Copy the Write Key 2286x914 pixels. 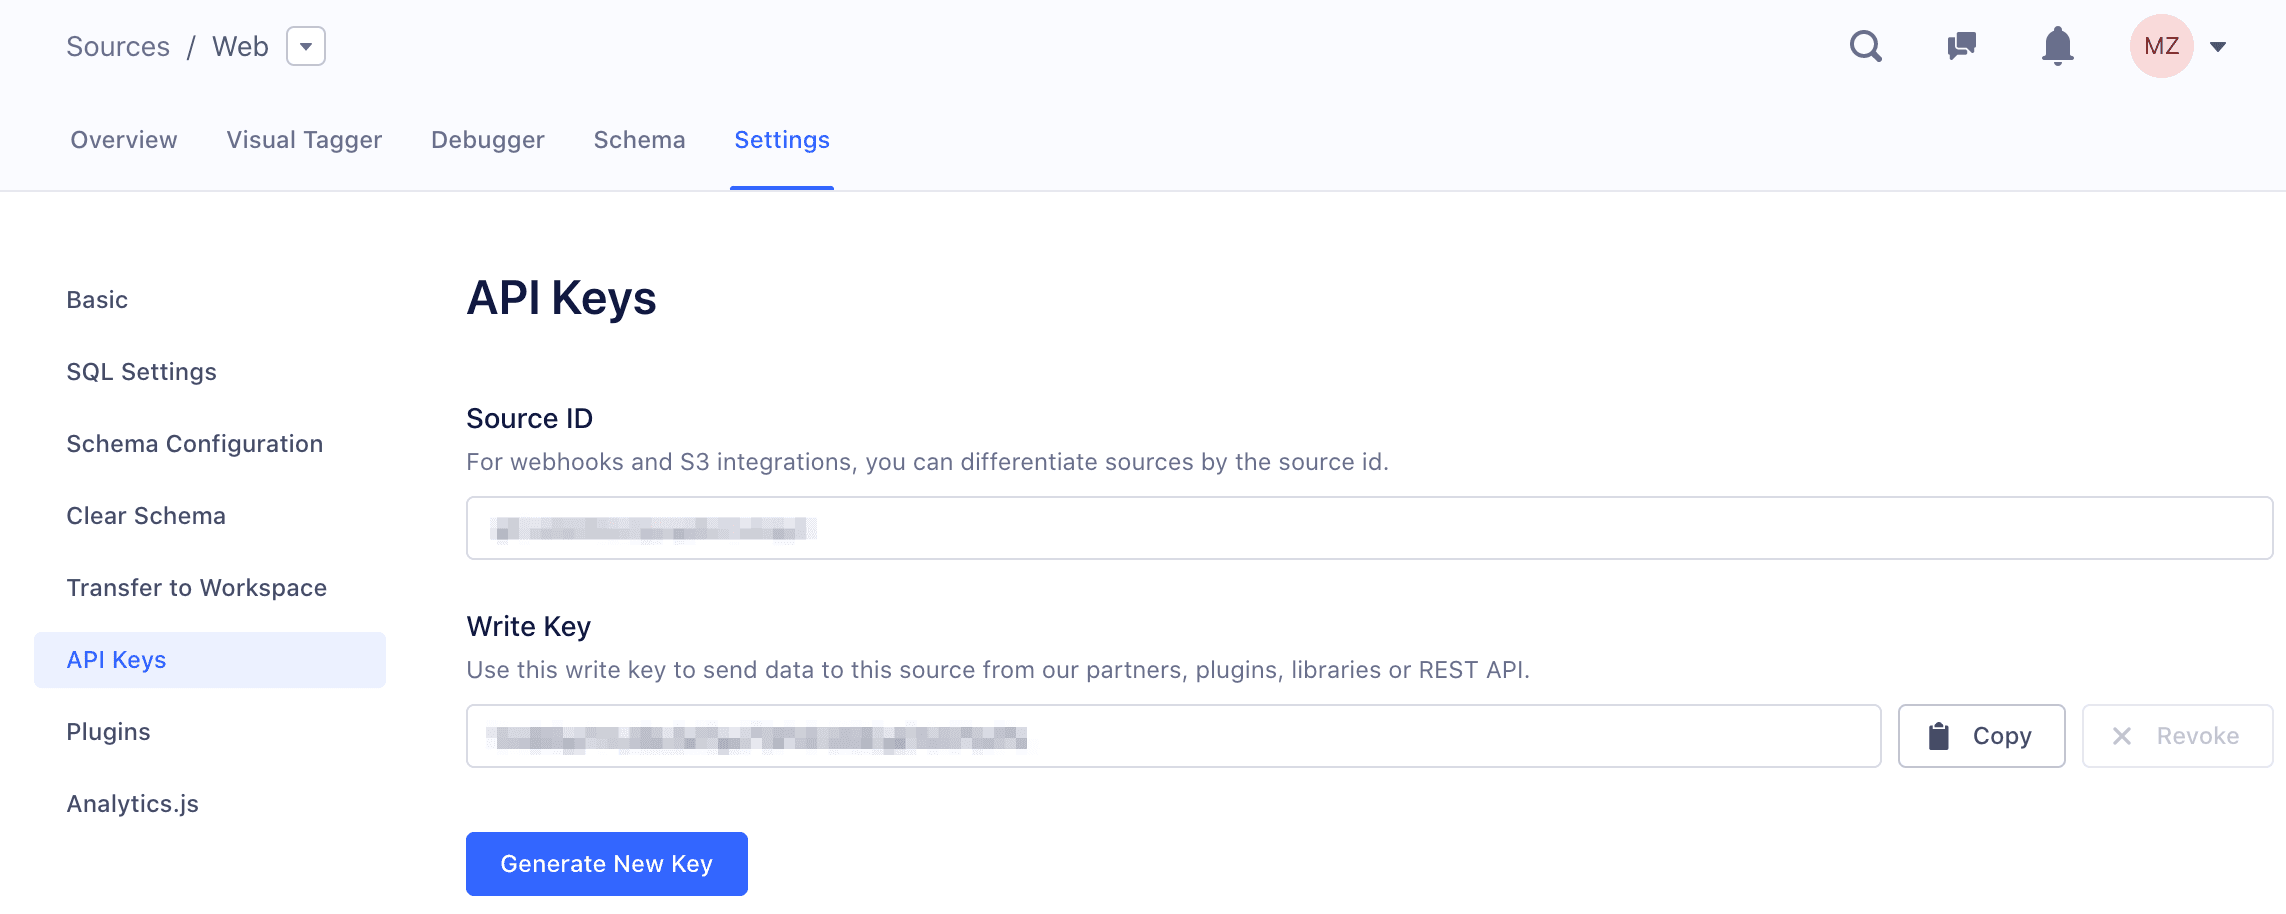click(1980, 736)
